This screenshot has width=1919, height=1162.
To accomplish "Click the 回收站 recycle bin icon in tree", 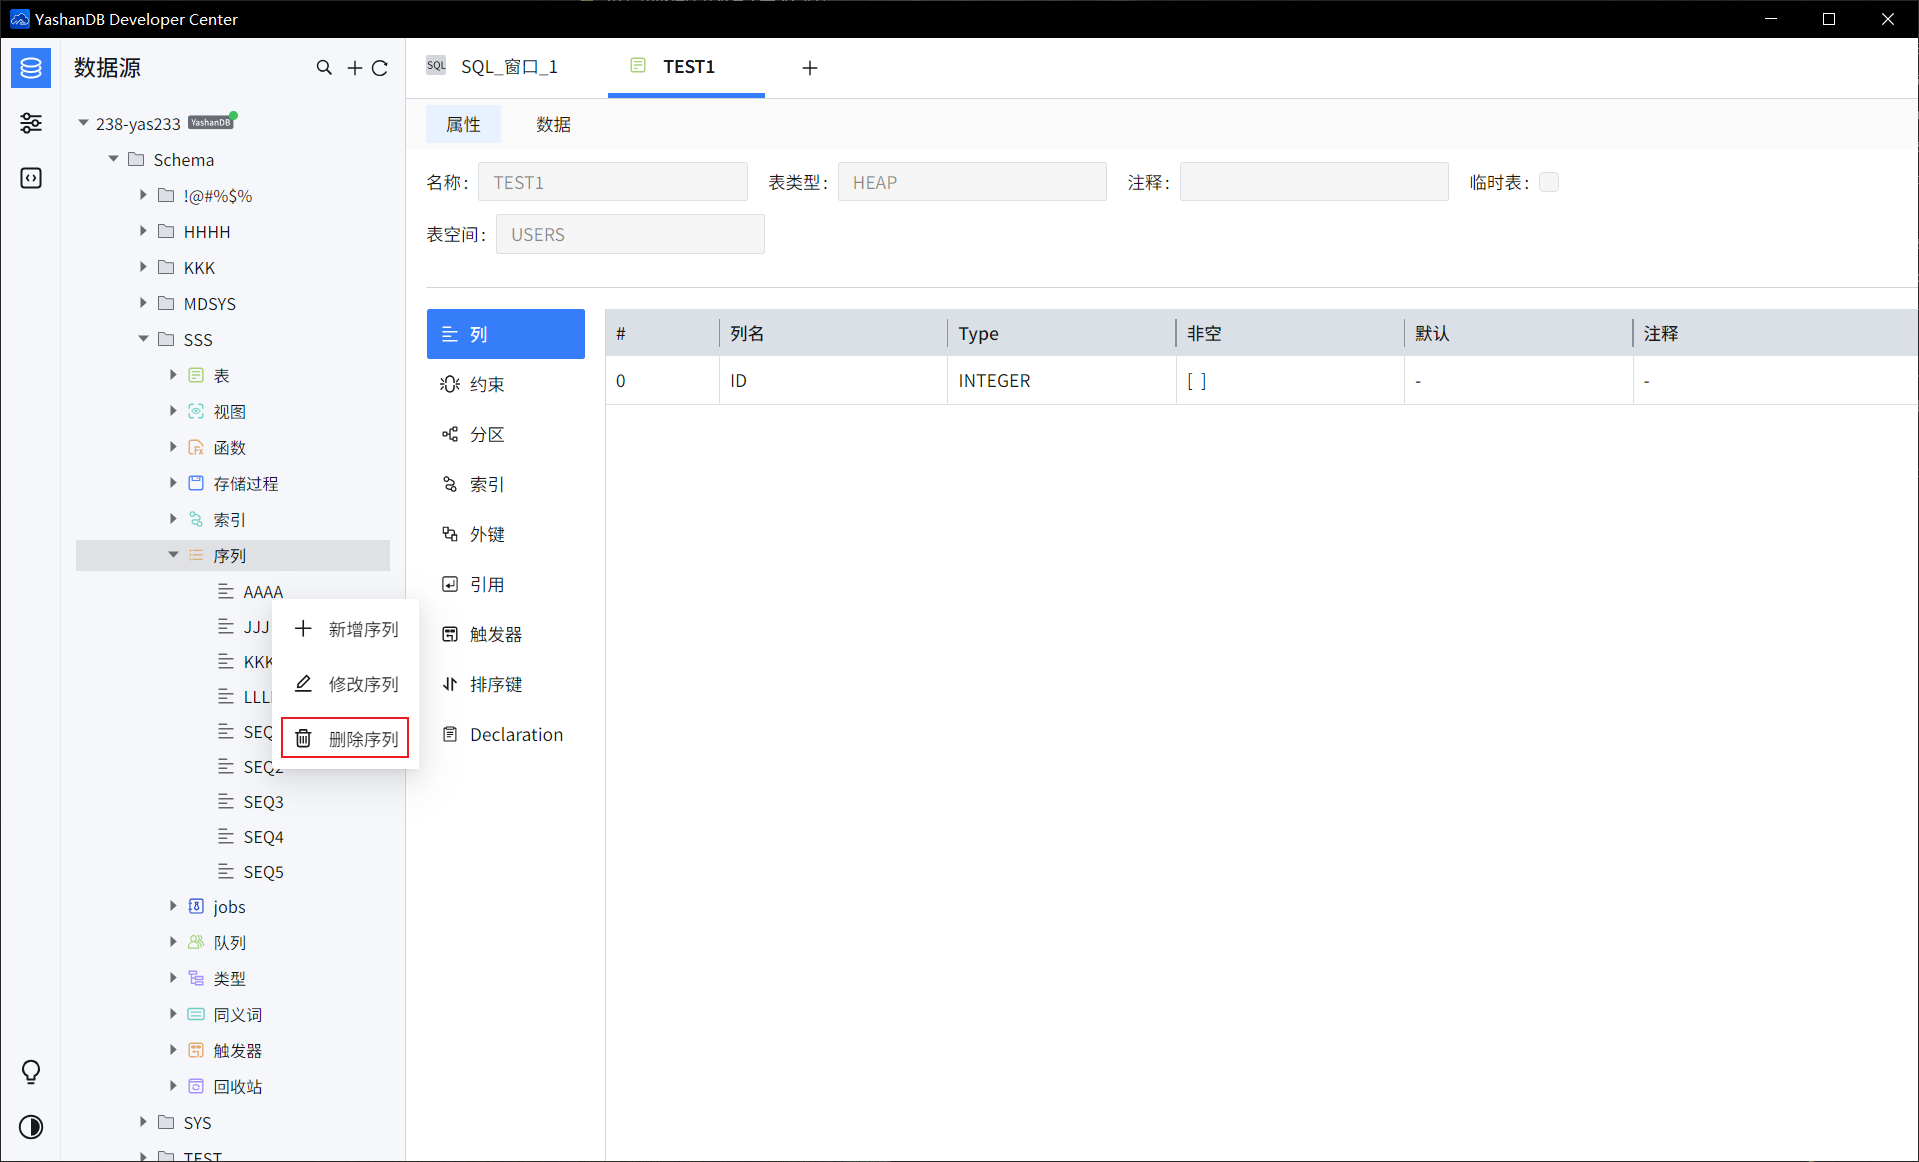I will tap(196, 1086).
